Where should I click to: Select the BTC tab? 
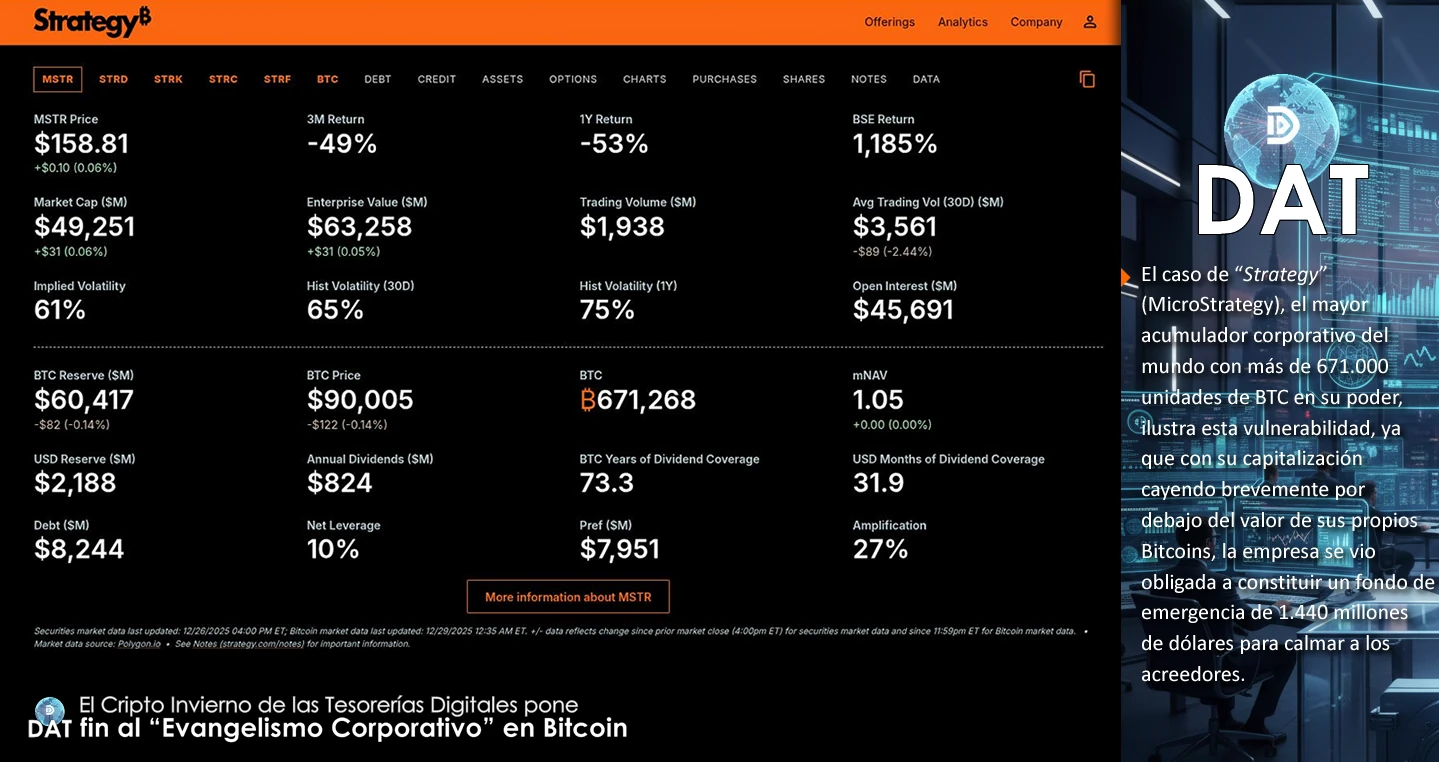pyautogui.click(x=327, y=79)
